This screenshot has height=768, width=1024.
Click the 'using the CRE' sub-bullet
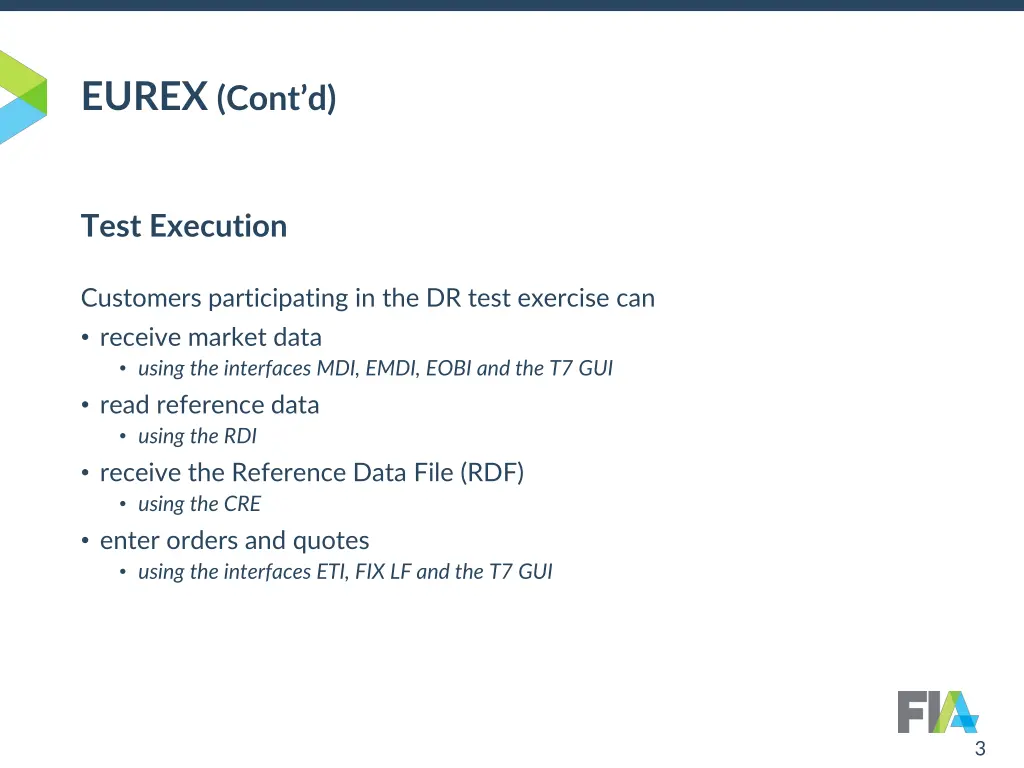199,504
